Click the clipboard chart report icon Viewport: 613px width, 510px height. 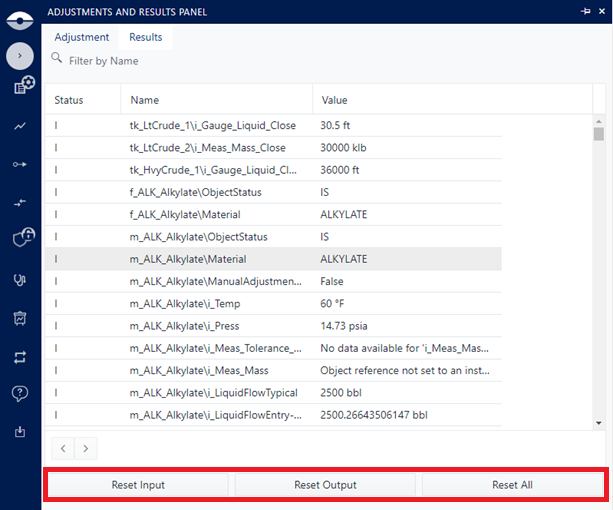[x=20, y=318]
